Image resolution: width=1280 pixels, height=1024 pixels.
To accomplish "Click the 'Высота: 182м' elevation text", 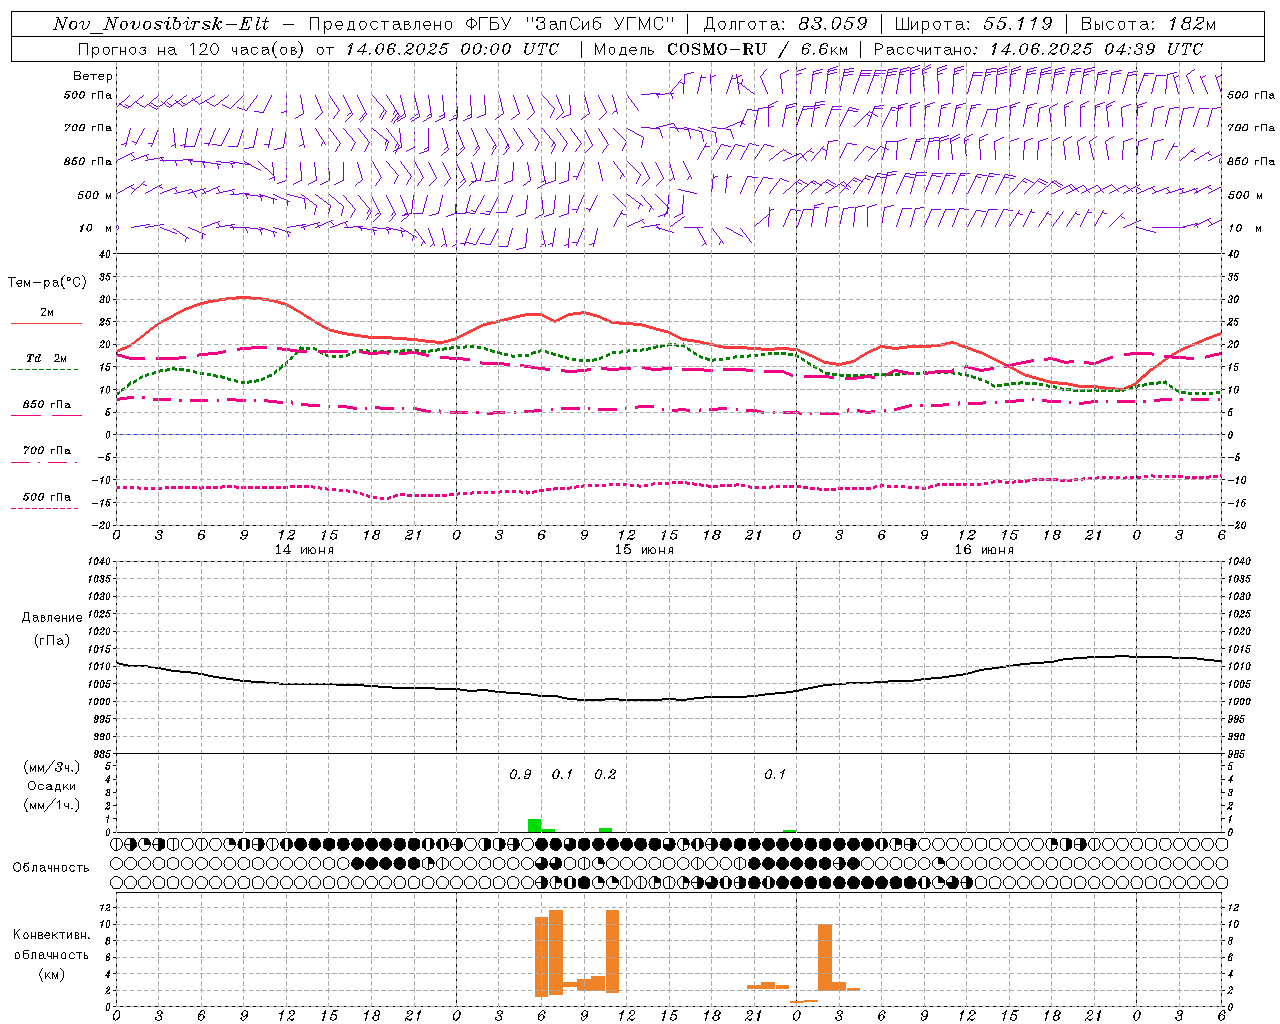I will (1149, 24).
